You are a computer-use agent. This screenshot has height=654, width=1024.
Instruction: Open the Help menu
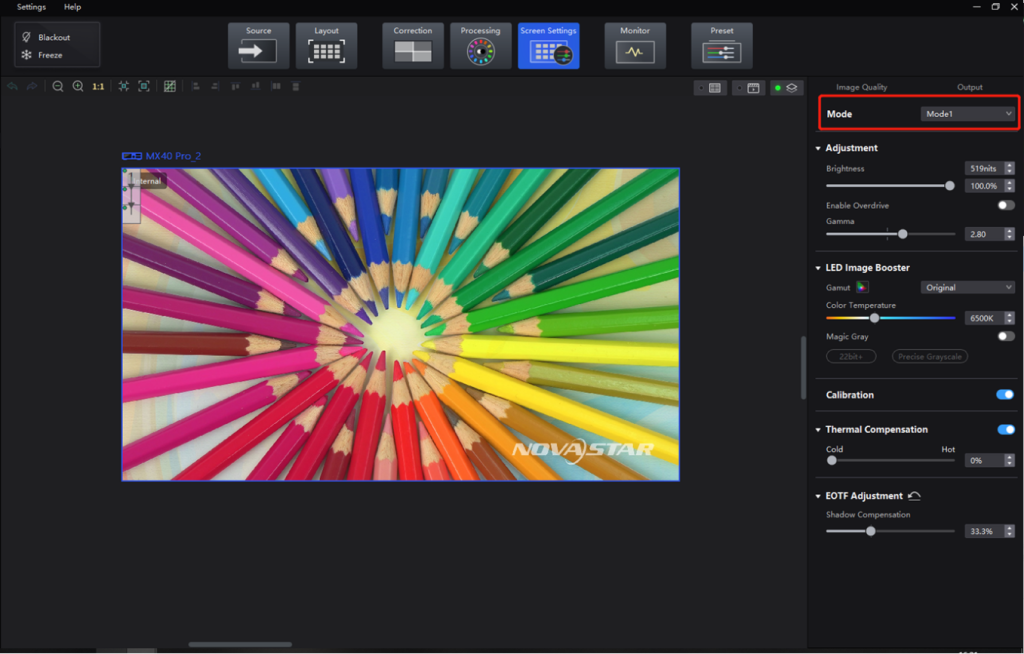point(72,7)
